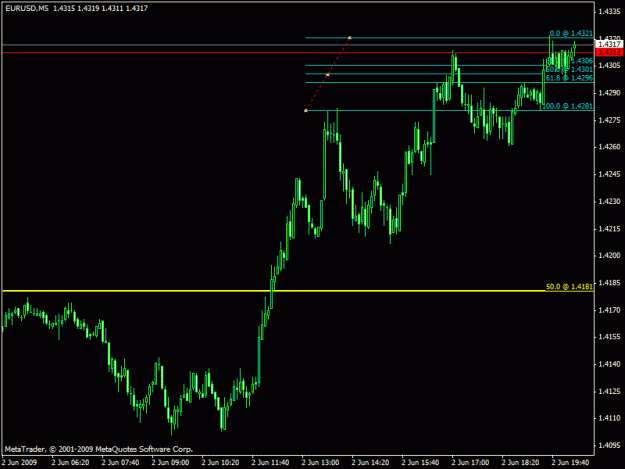The image size is (625, 469).
Task: Click the '2 Jun 07:40' time axis label
Action: (x=120, y=462)
